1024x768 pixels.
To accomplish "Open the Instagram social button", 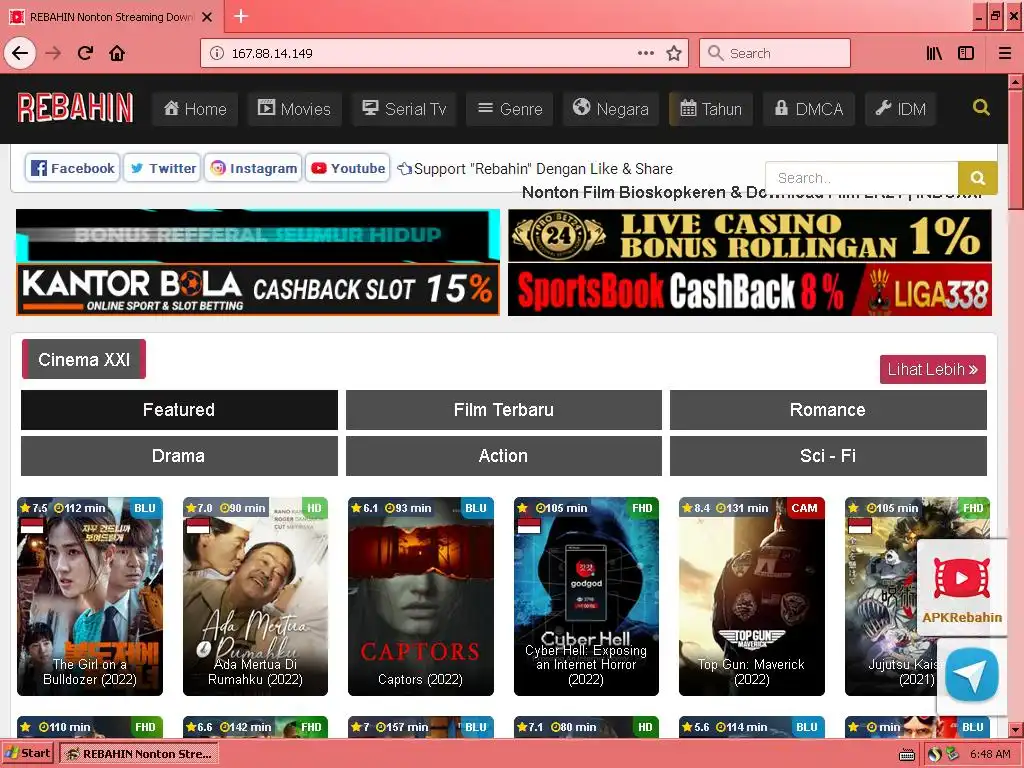I will click(253, 168).
